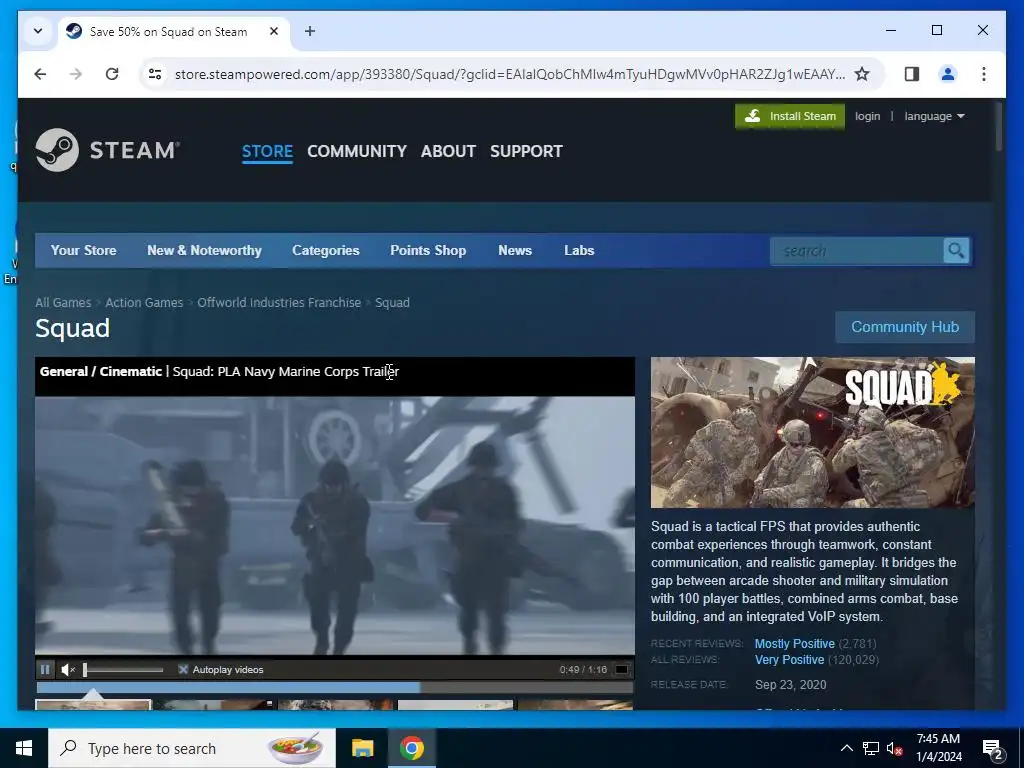
Task: View site information icon in address bar
Action: click(x=155, y=74)
